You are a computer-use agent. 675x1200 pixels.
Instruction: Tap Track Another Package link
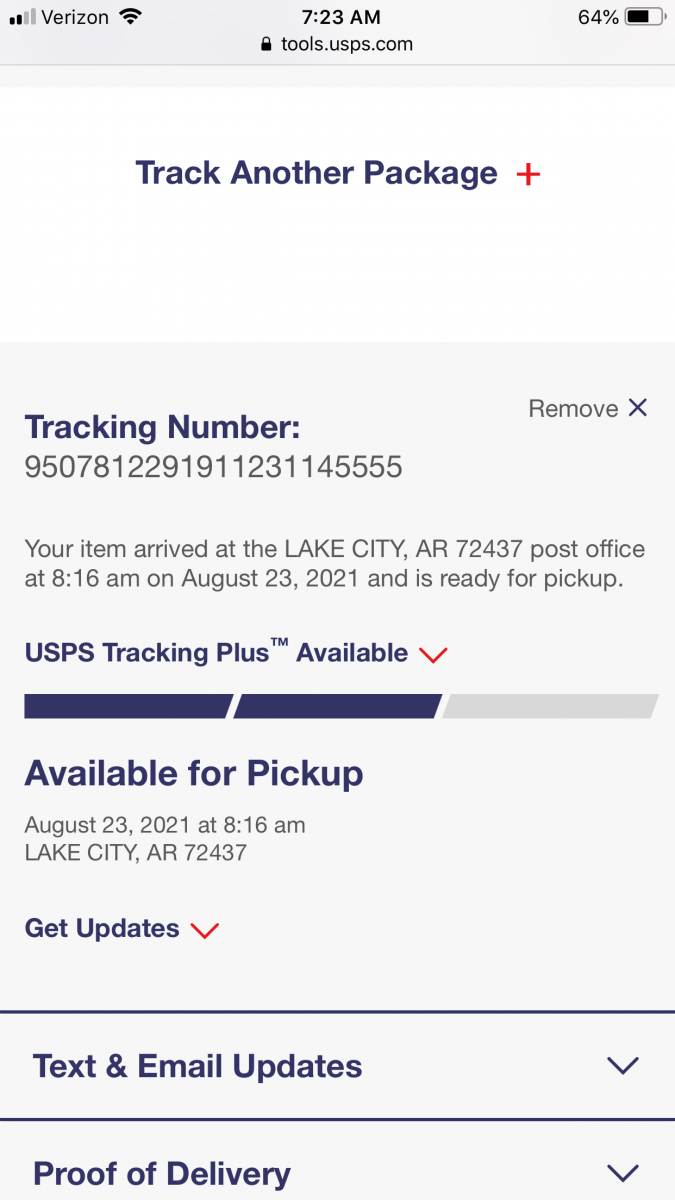pos(316,173)
